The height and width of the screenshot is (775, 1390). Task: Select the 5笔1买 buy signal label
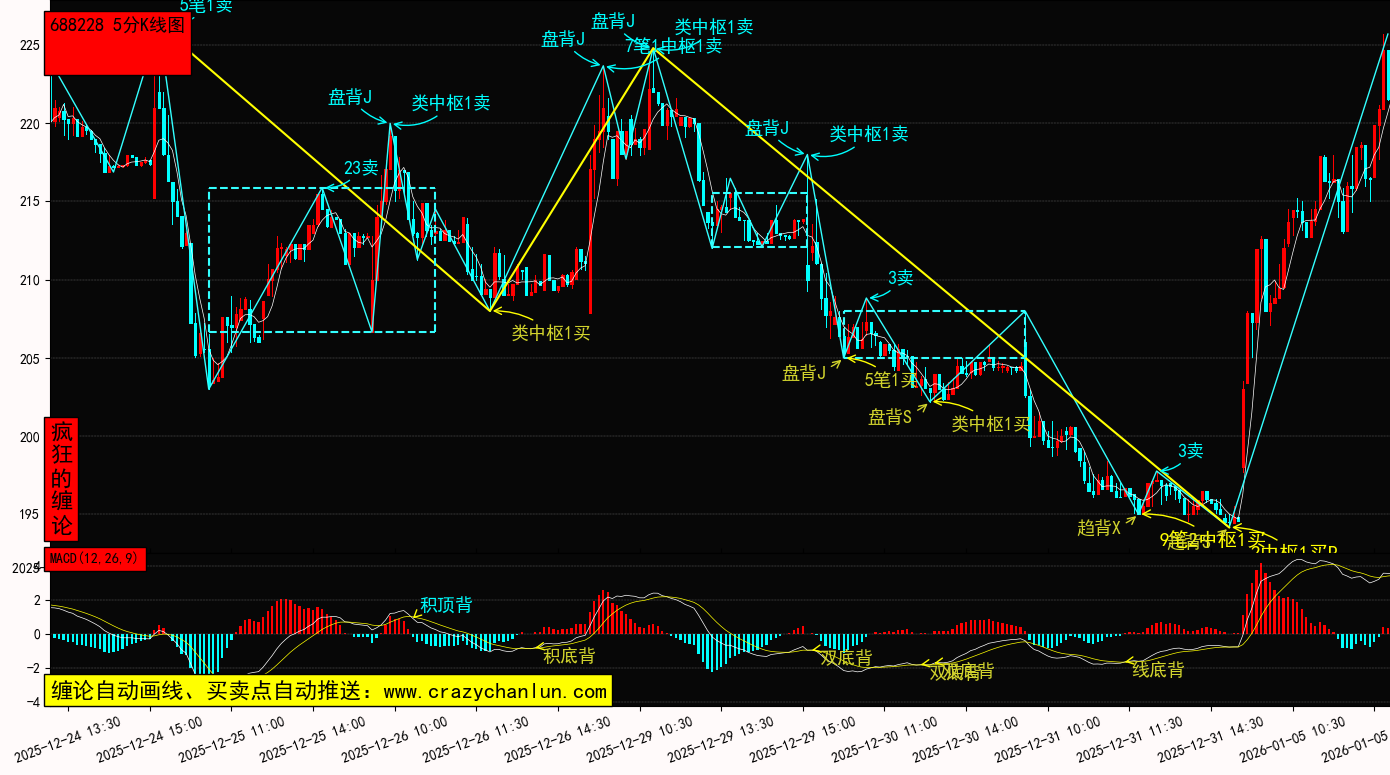click(890, 379)
